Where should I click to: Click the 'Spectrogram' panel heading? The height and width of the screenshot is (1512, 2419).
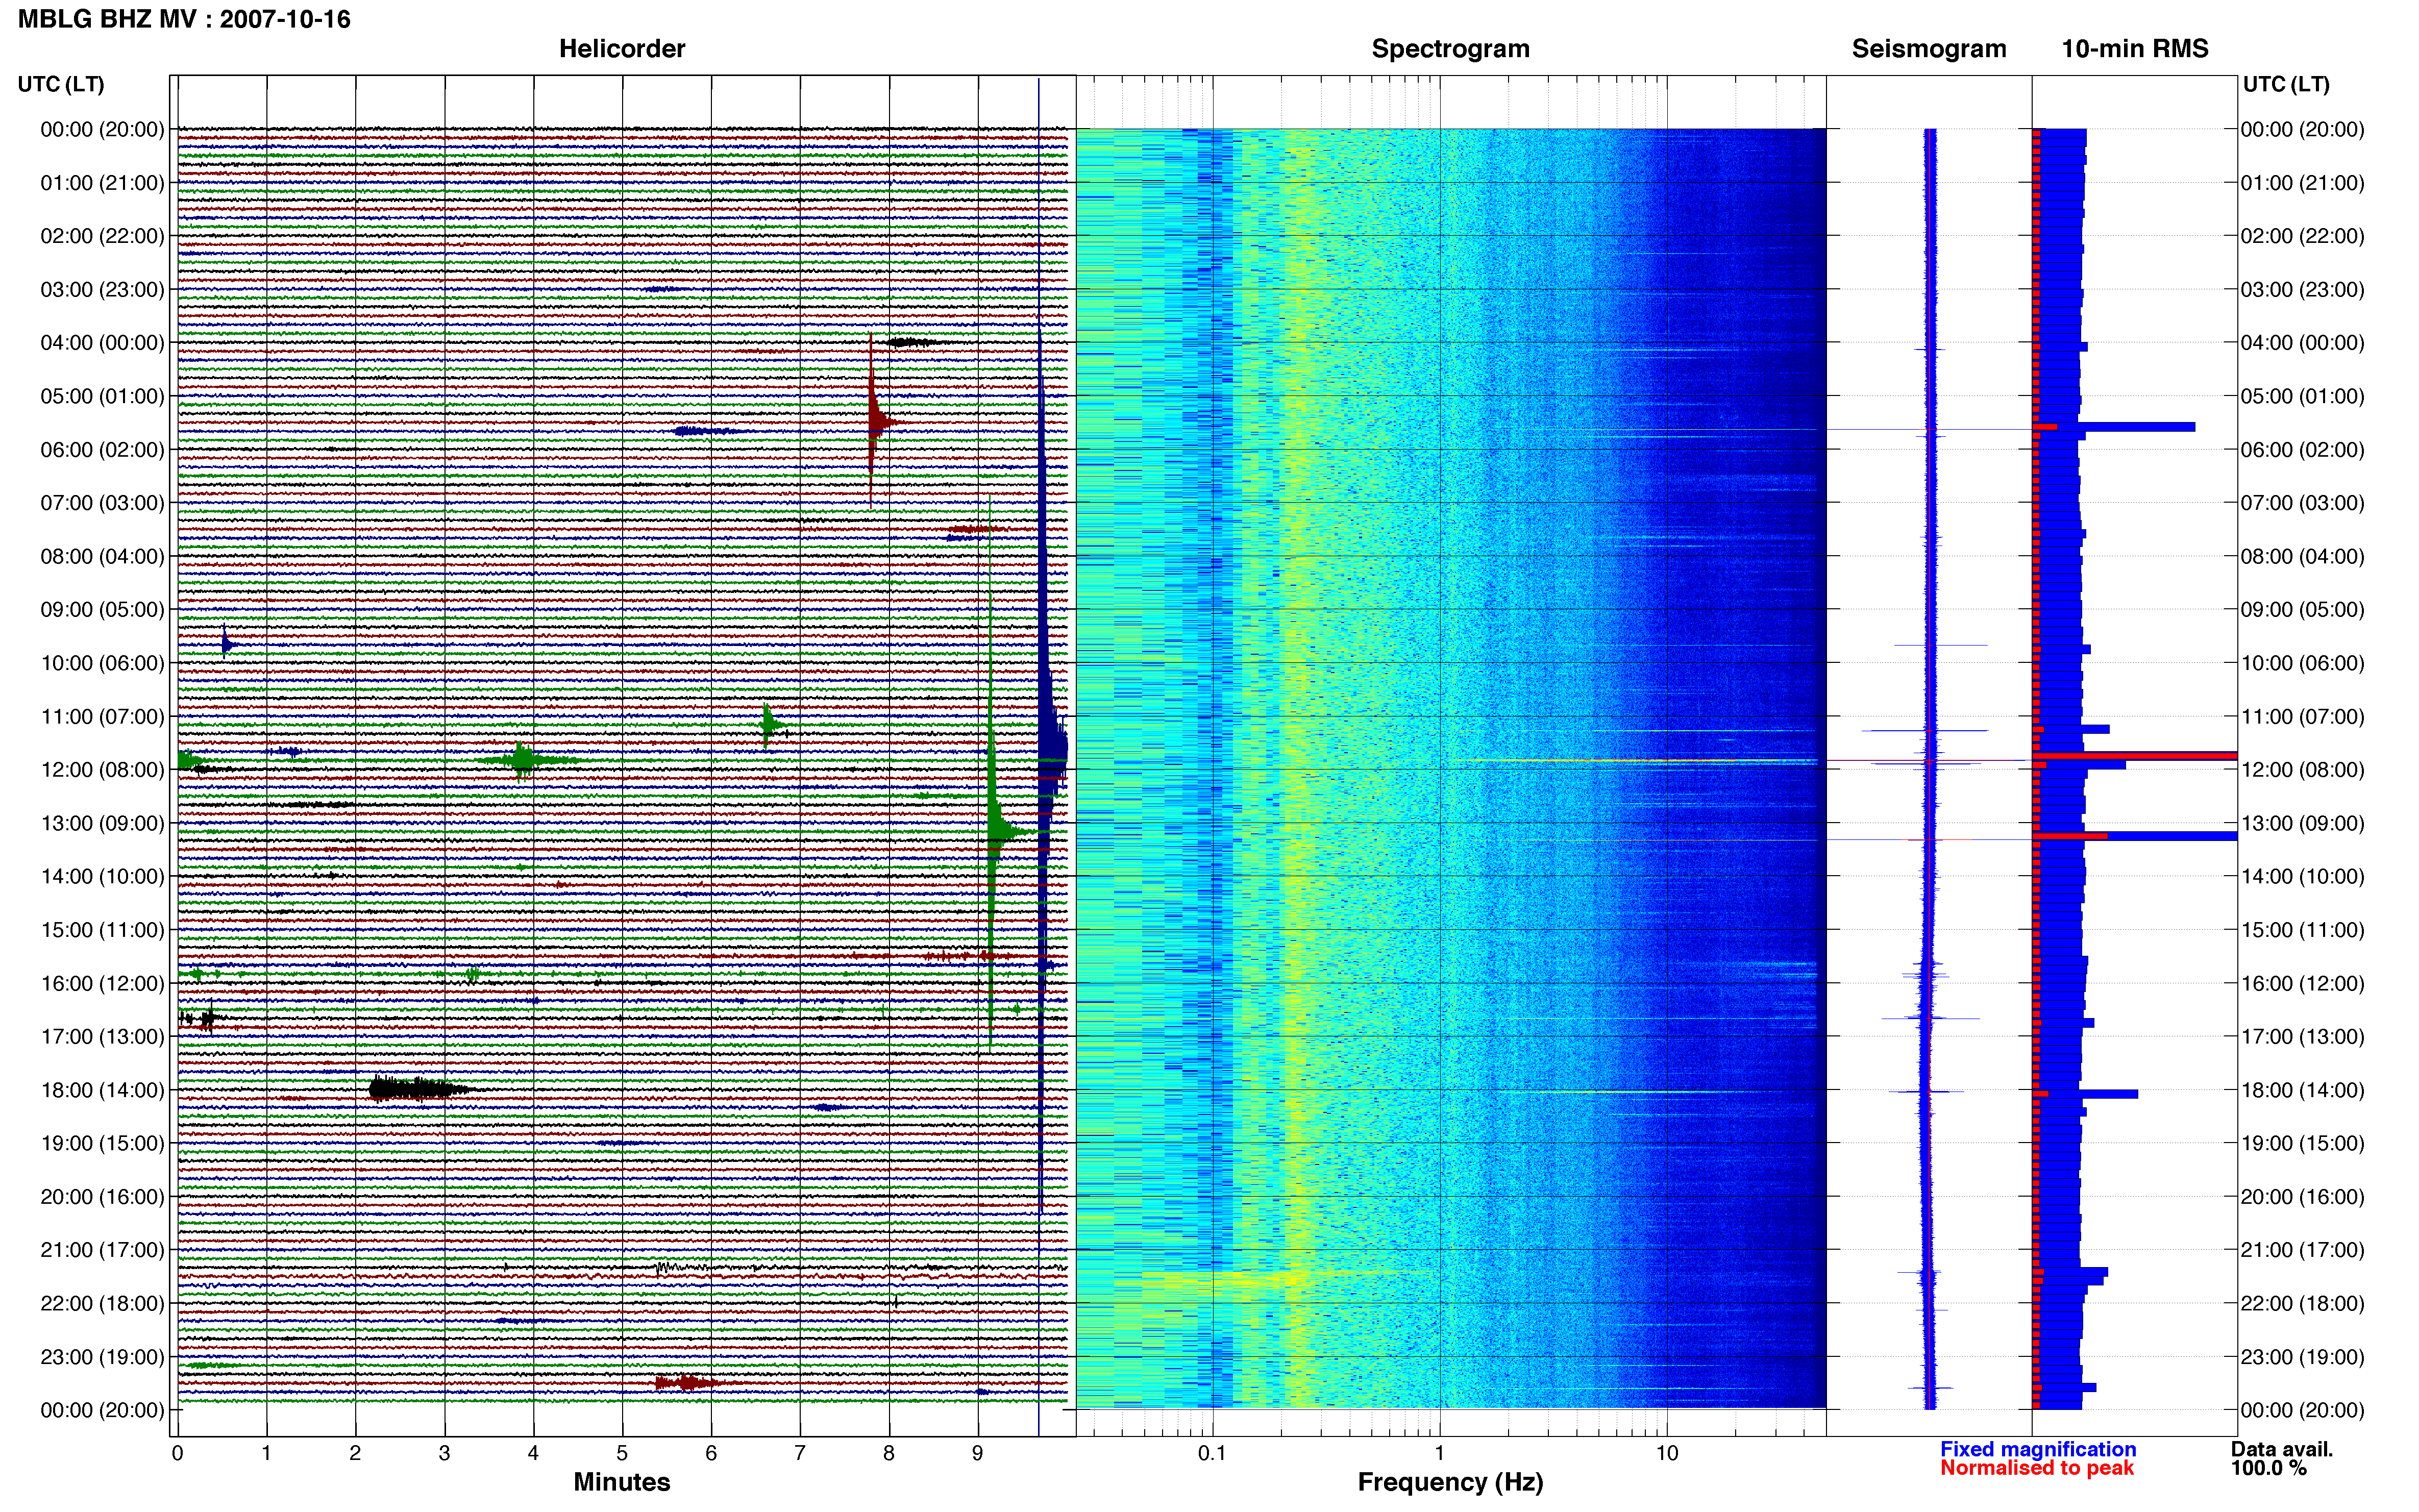tap(1450, 49)
